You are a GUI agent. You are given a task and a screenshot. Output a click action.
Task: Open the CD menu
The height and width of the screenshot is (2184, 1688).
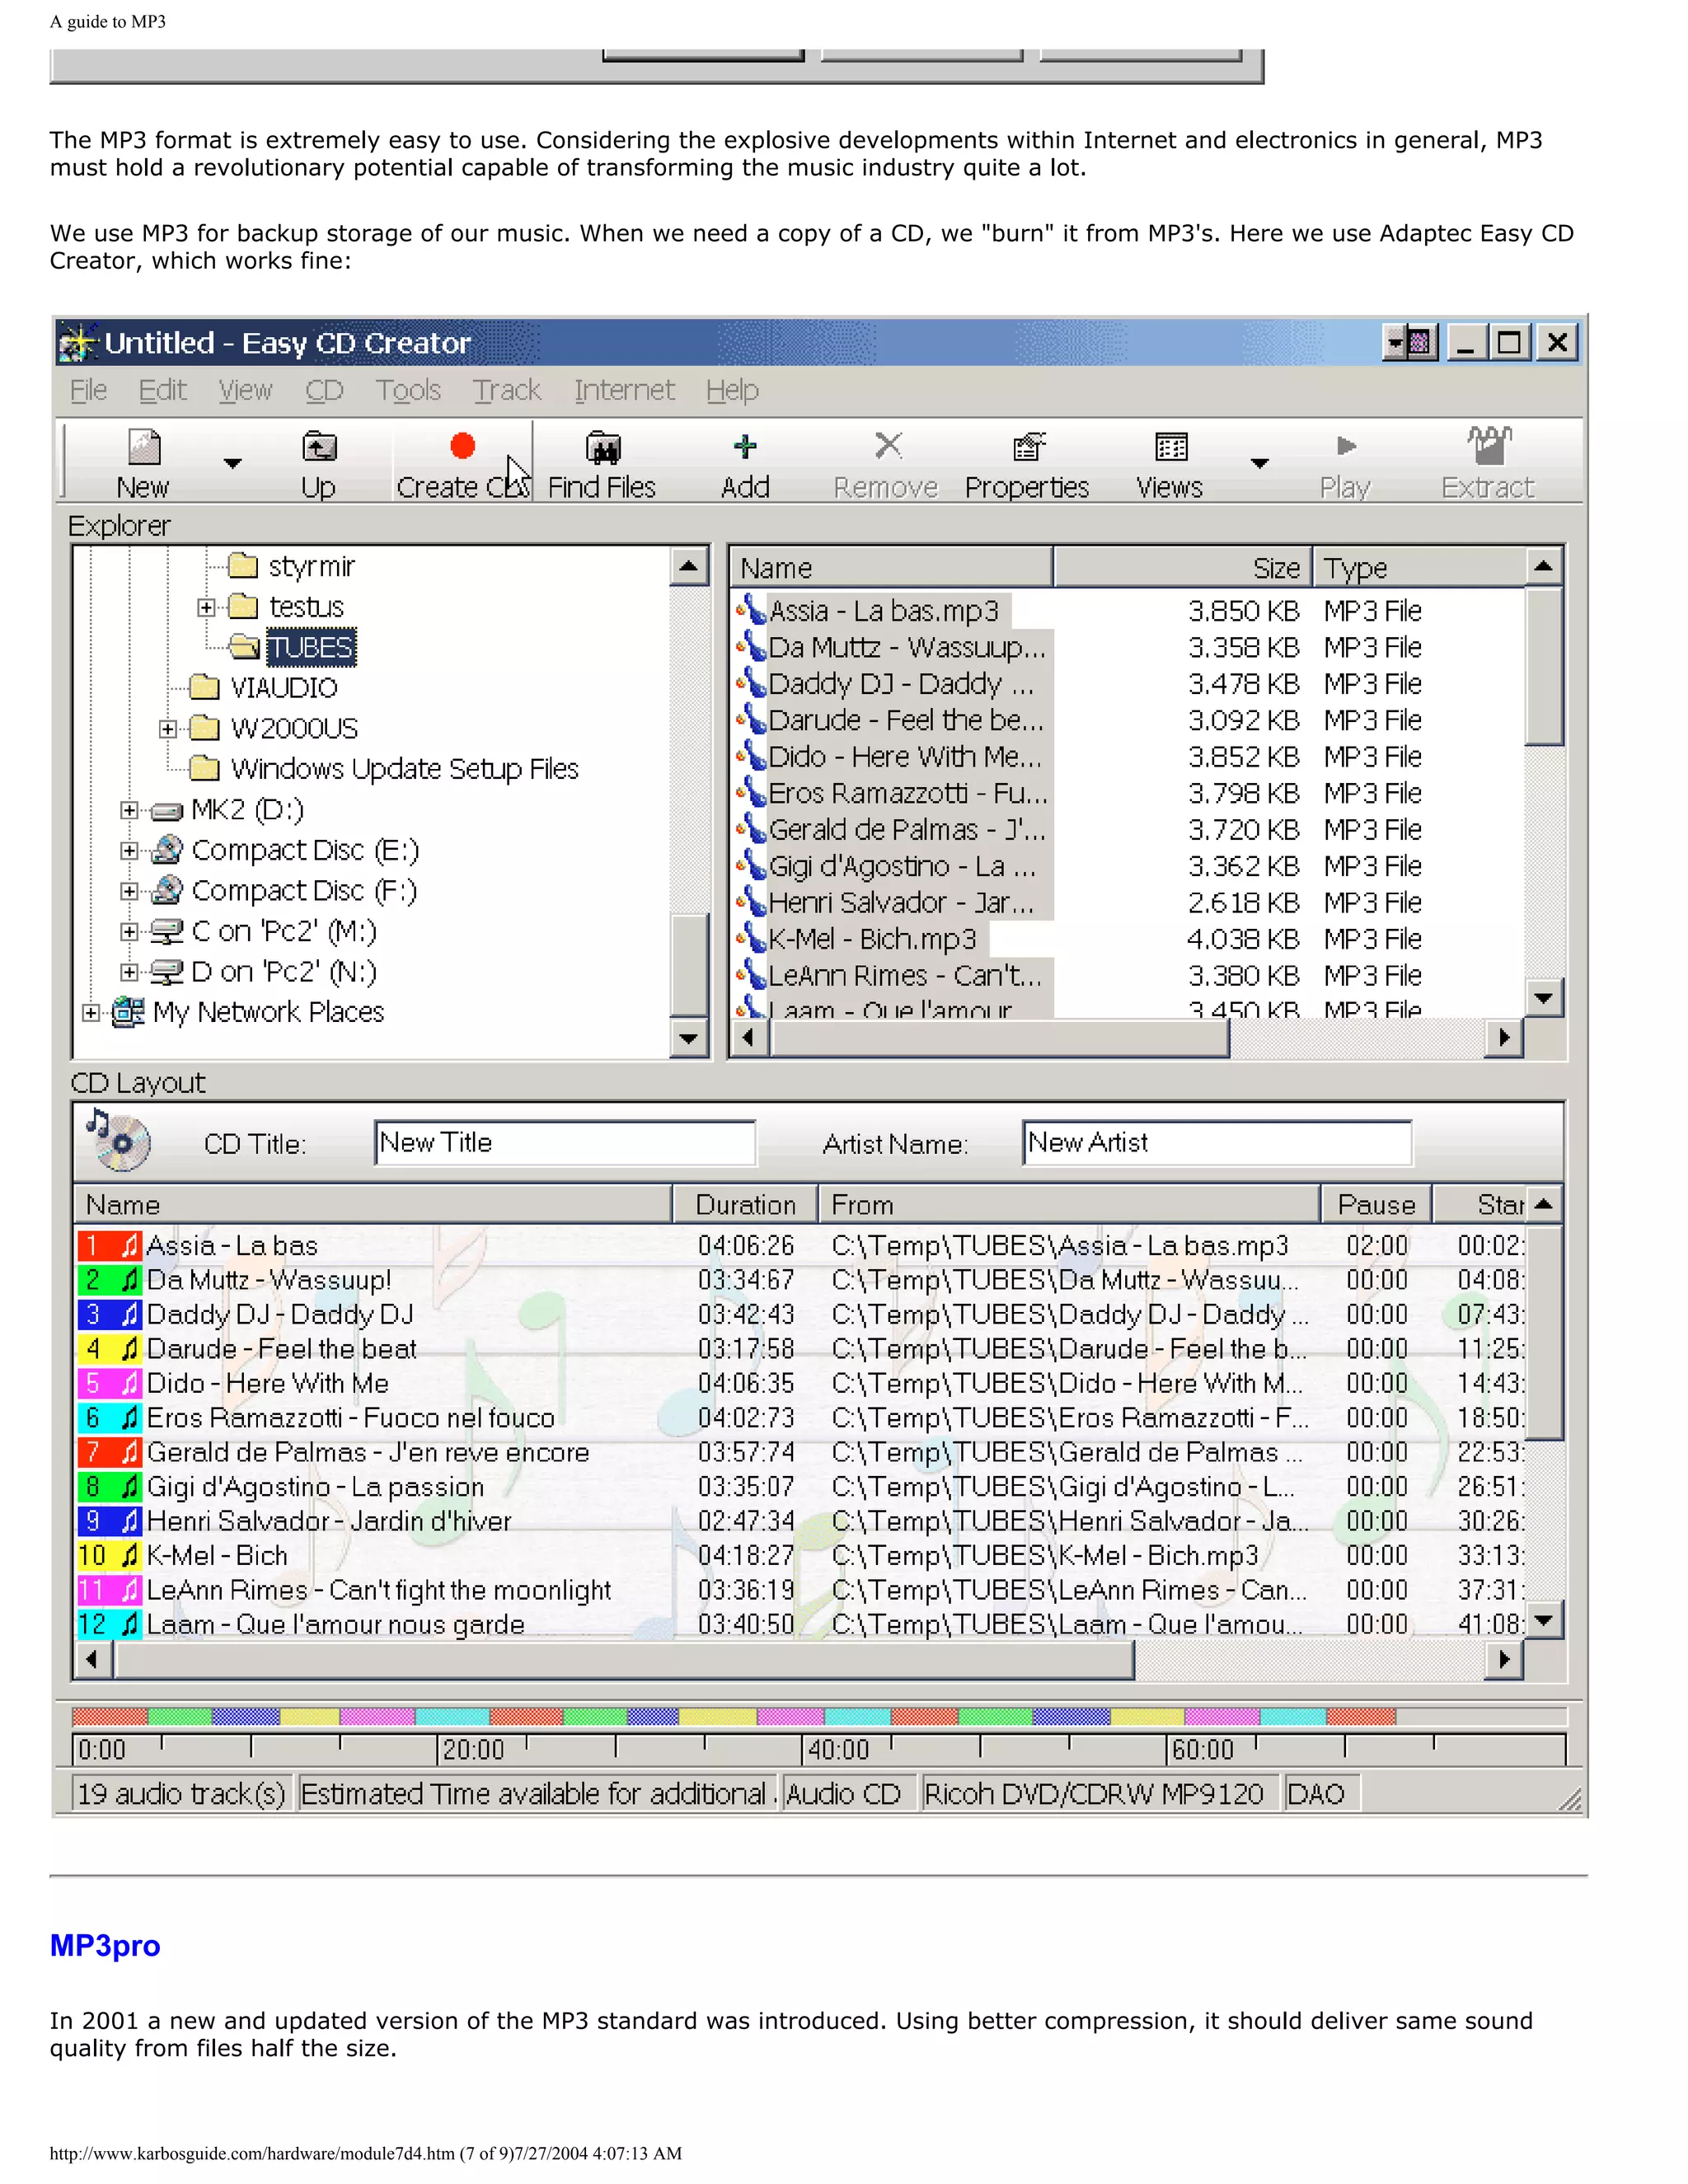coord(324,390)
